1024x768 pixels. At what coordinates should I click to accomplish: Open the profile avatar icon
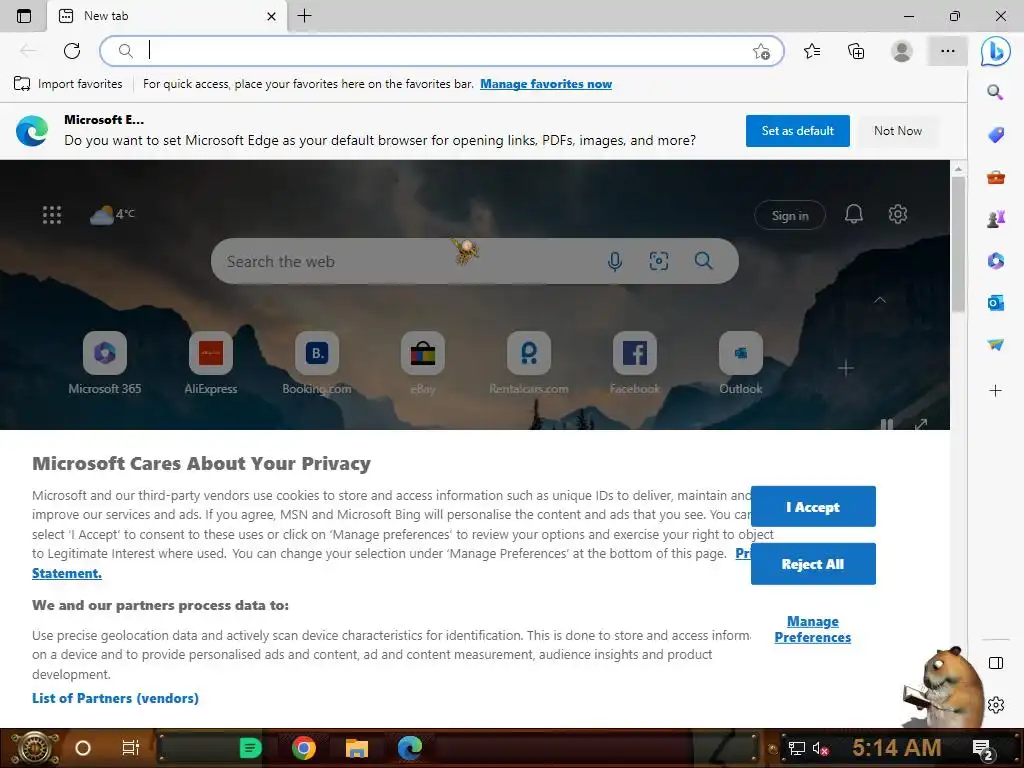tap(902, 51)
